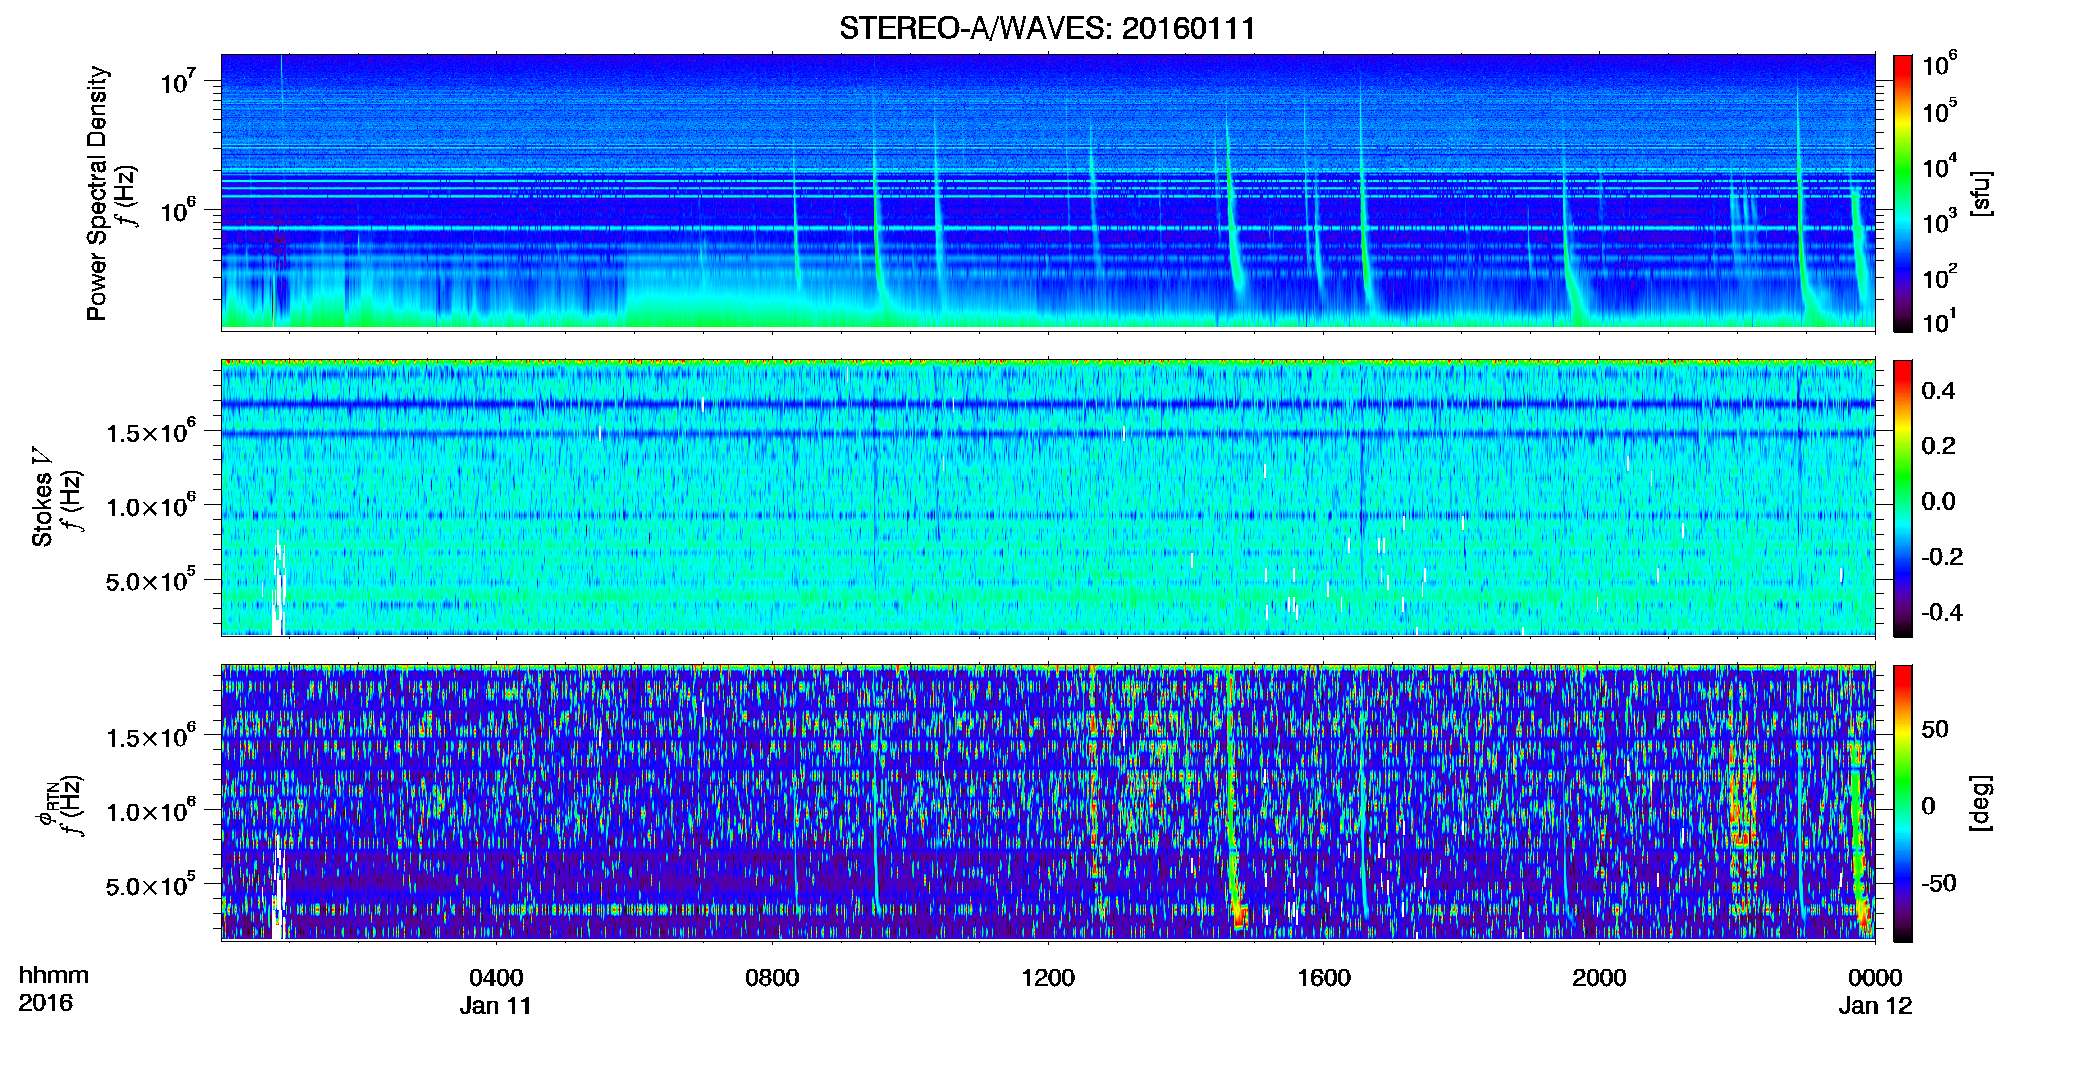Click the power spectral density colorbar
2096x1080 pixels.
1902,193
